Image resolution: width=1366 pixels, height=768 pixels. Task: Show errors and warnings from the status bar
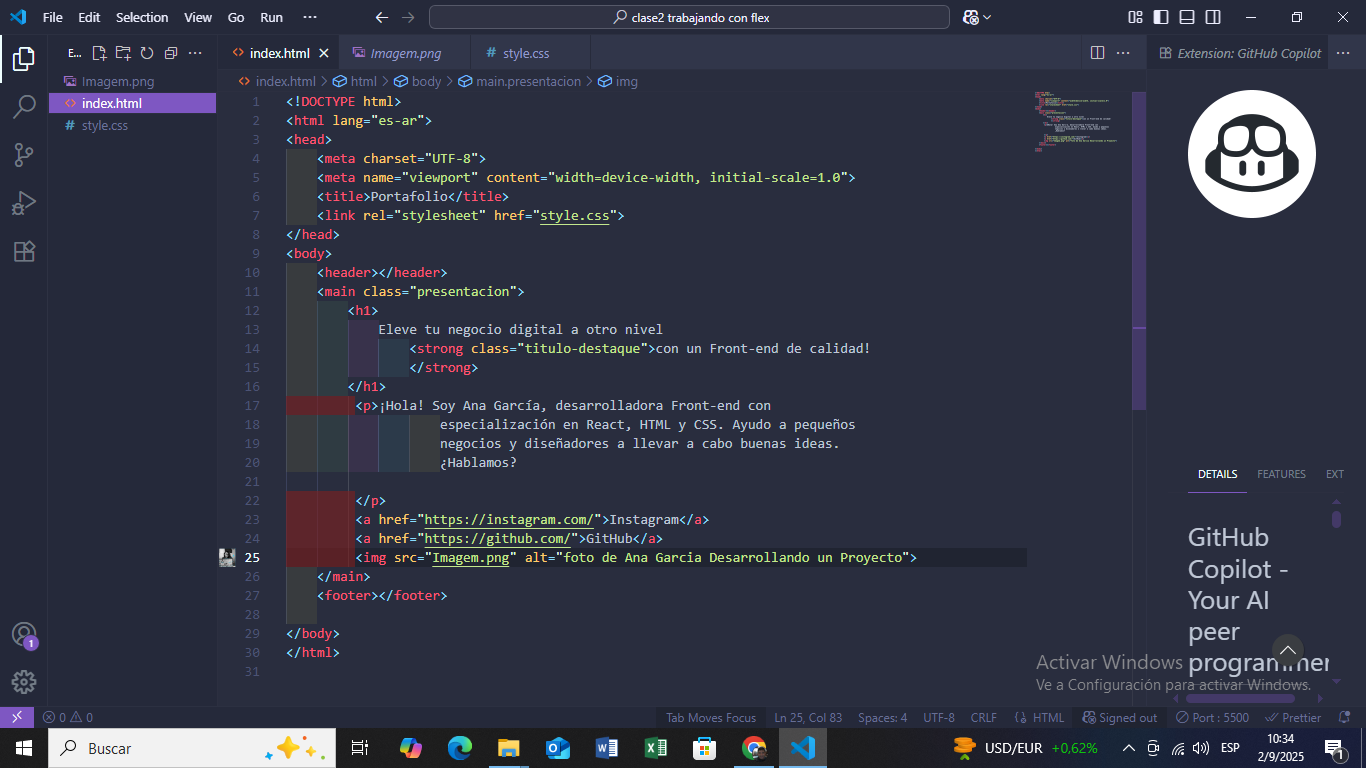point(67,717)
